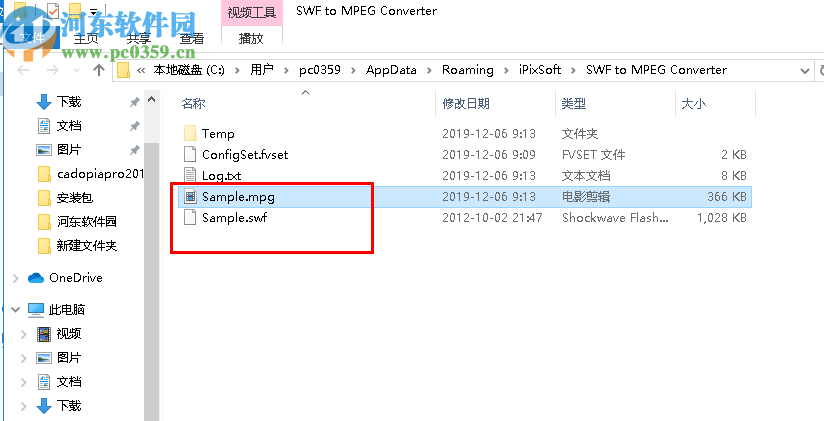Image resolution: width=824 pixels, height=421 pixels.
Task: Expand chevron after AppData breadcrumb
Action: 429,70
